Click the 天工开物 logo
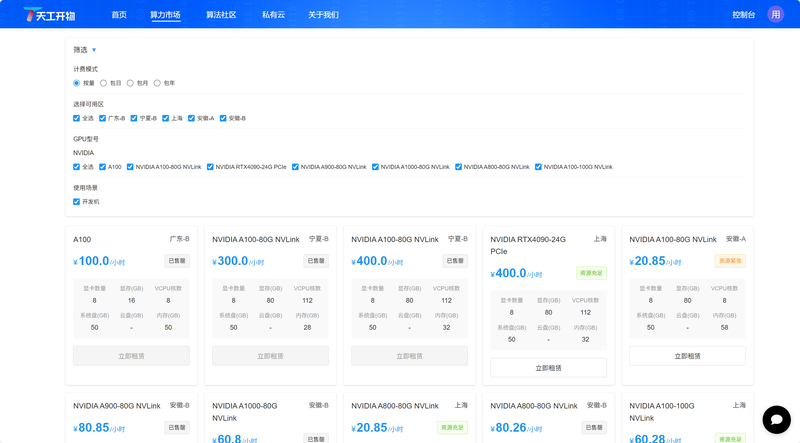Image resolution: width=800 pixels, height=443 pixels. click(x=49, y=15)
